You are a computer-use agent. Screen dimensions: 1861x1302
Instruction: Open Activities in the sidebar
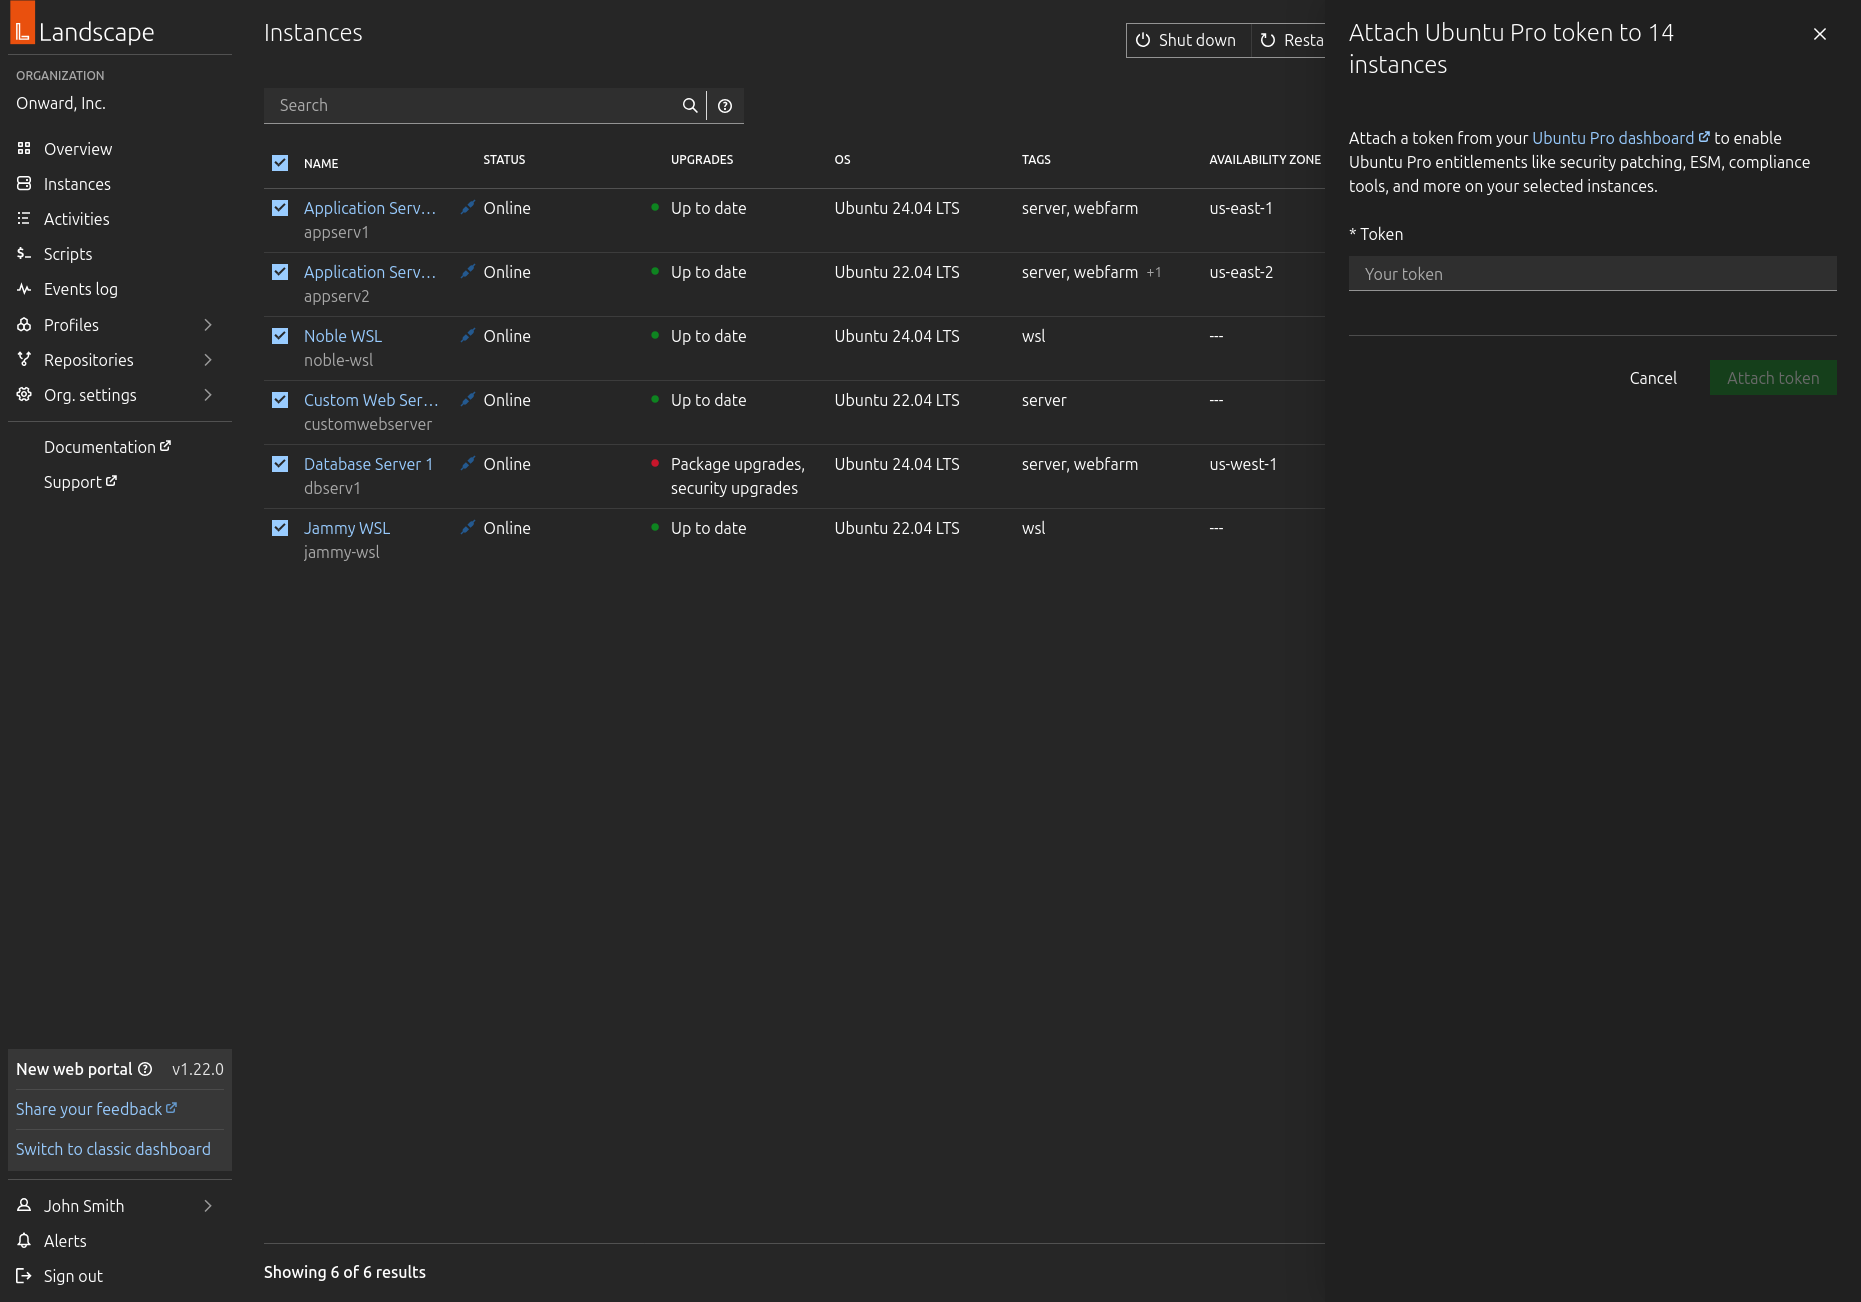77,219
